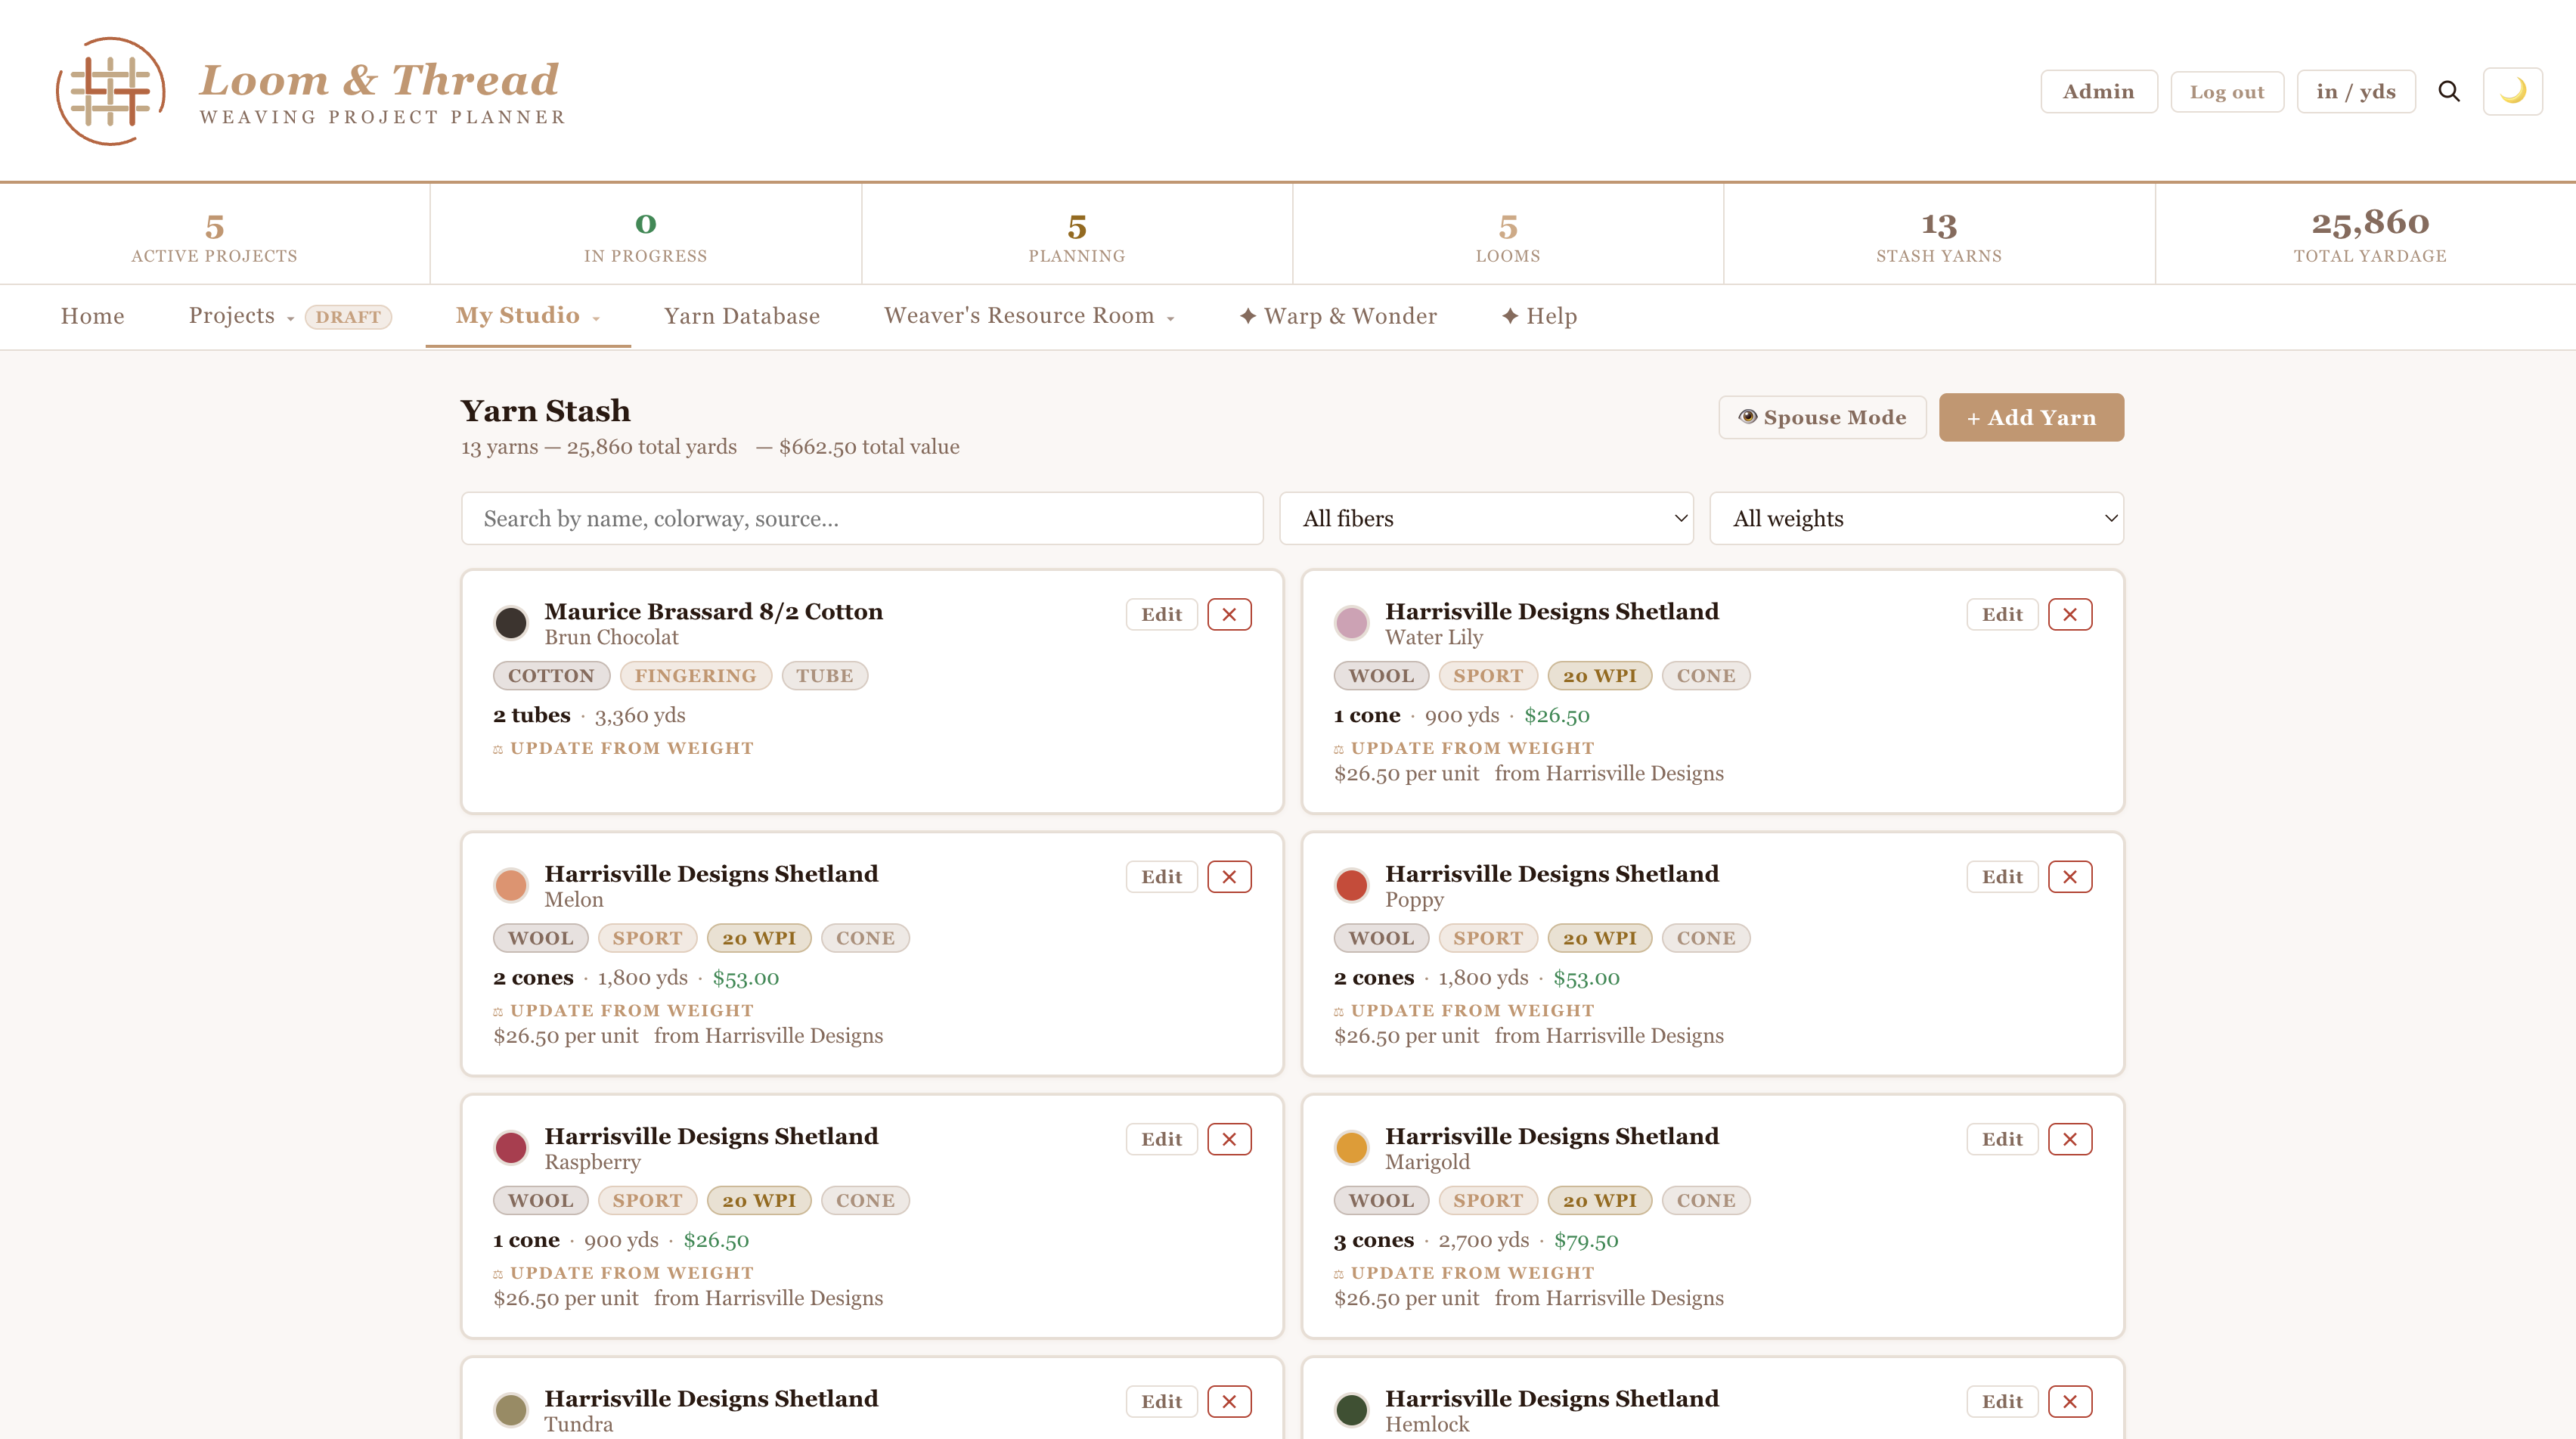Toggle dark mode with the moon icon
Viewport: 2576px width, 1439px height.
[2512, 92]
